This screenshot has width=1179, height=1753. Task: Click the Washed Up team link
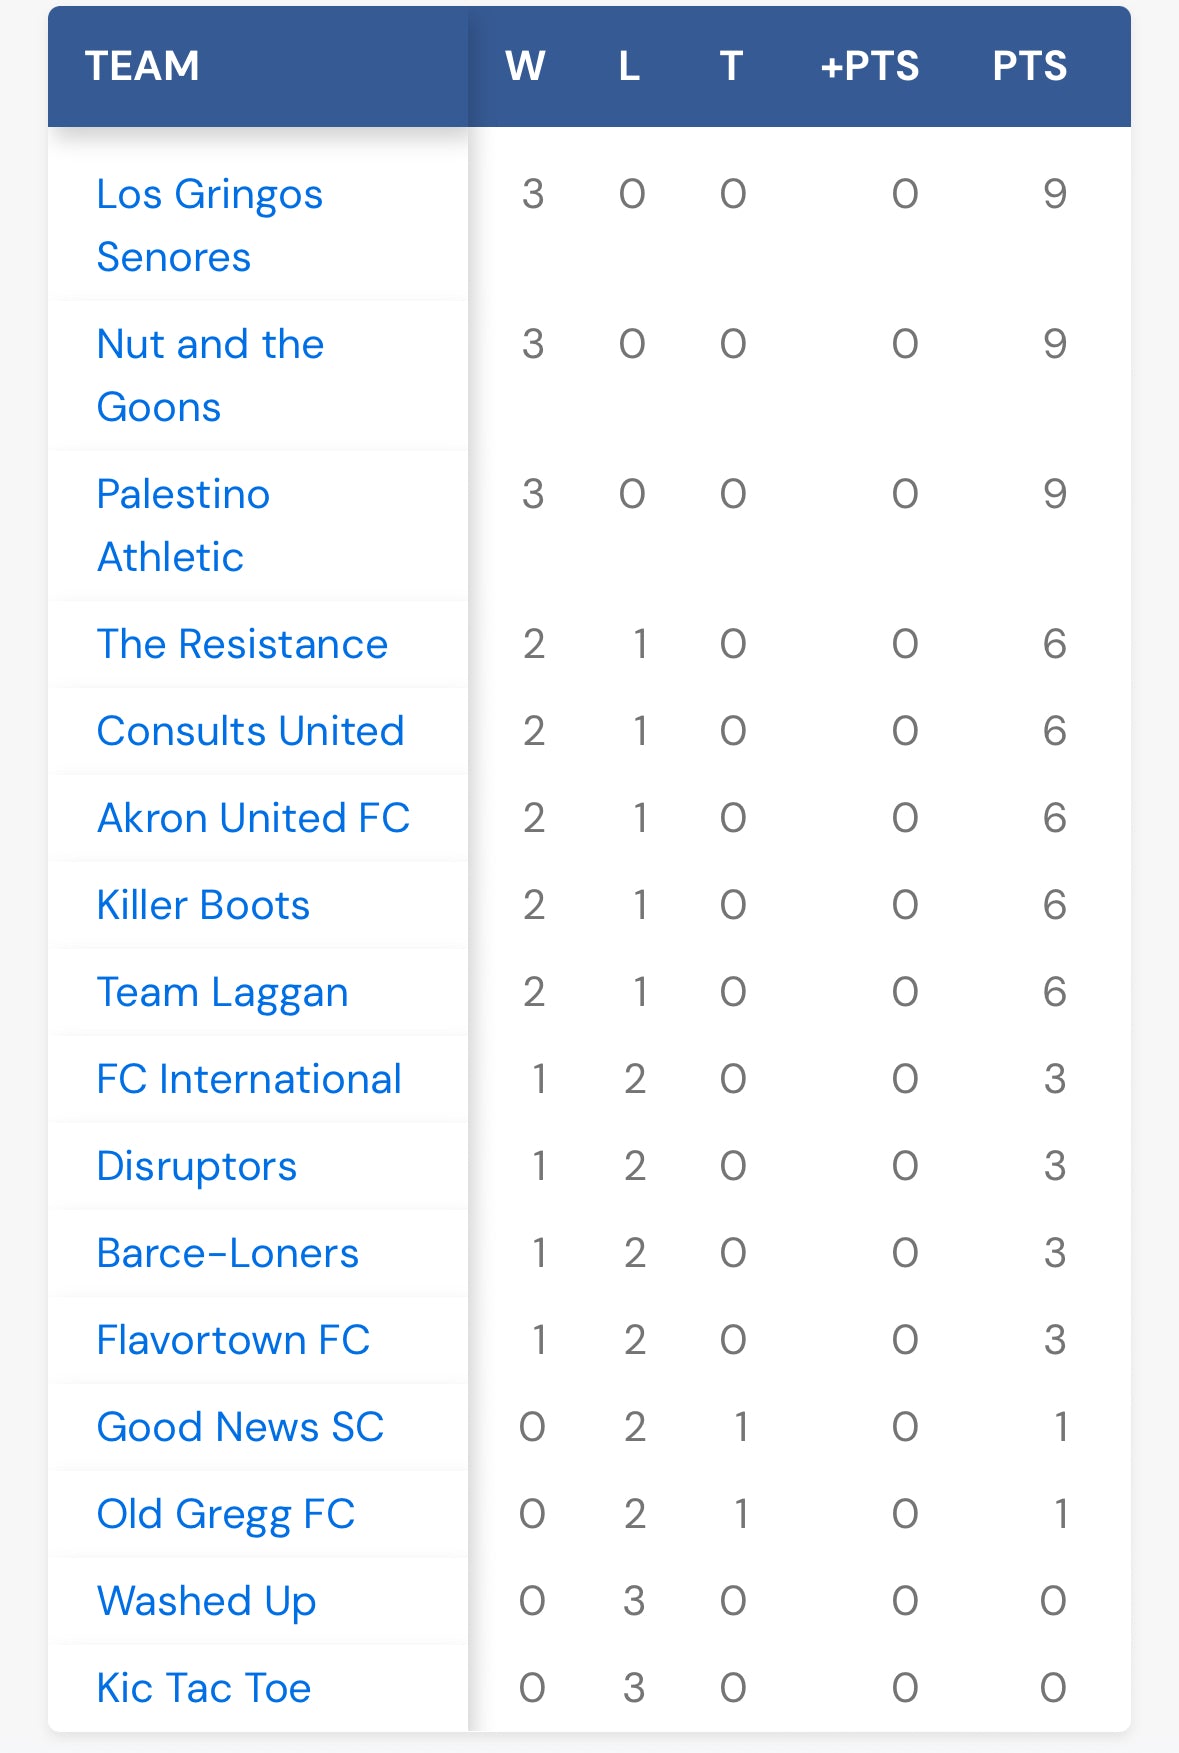point(206,1602)
